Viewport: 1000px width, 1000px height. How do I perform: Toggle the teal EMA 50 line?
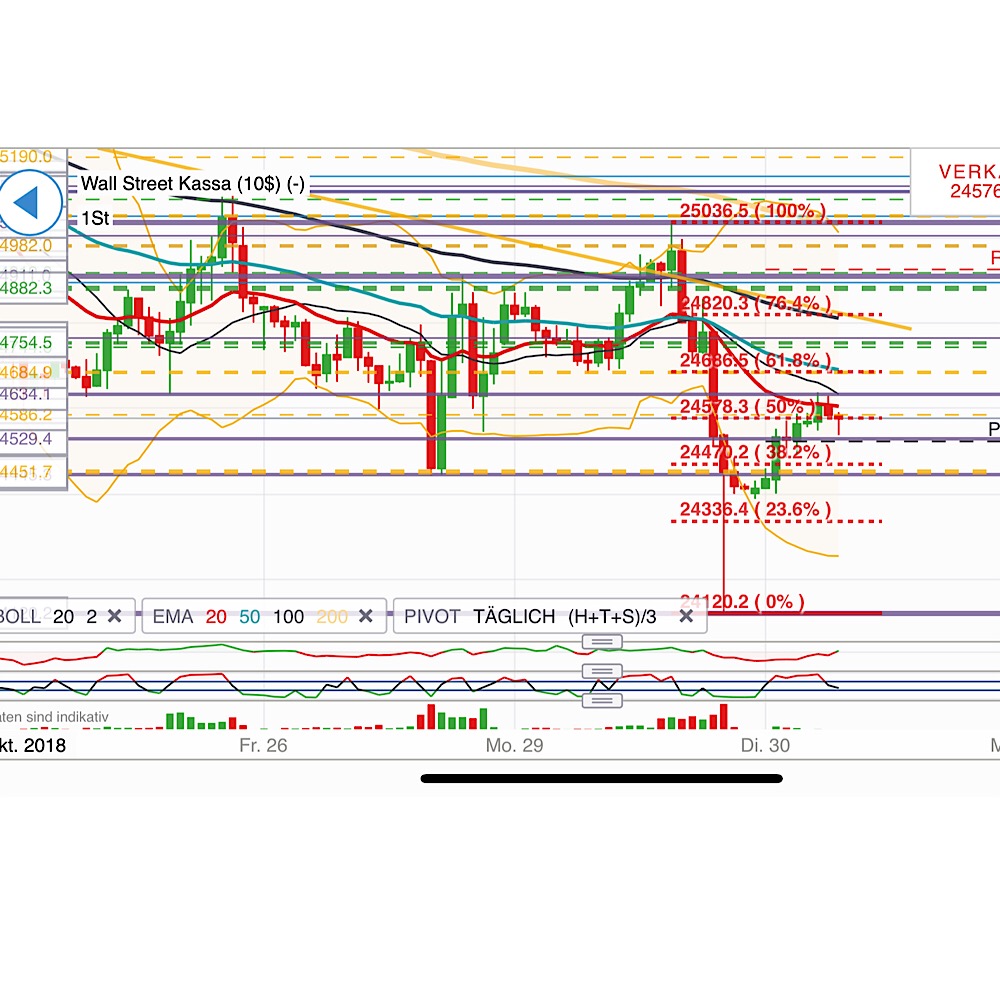point(251,617)
